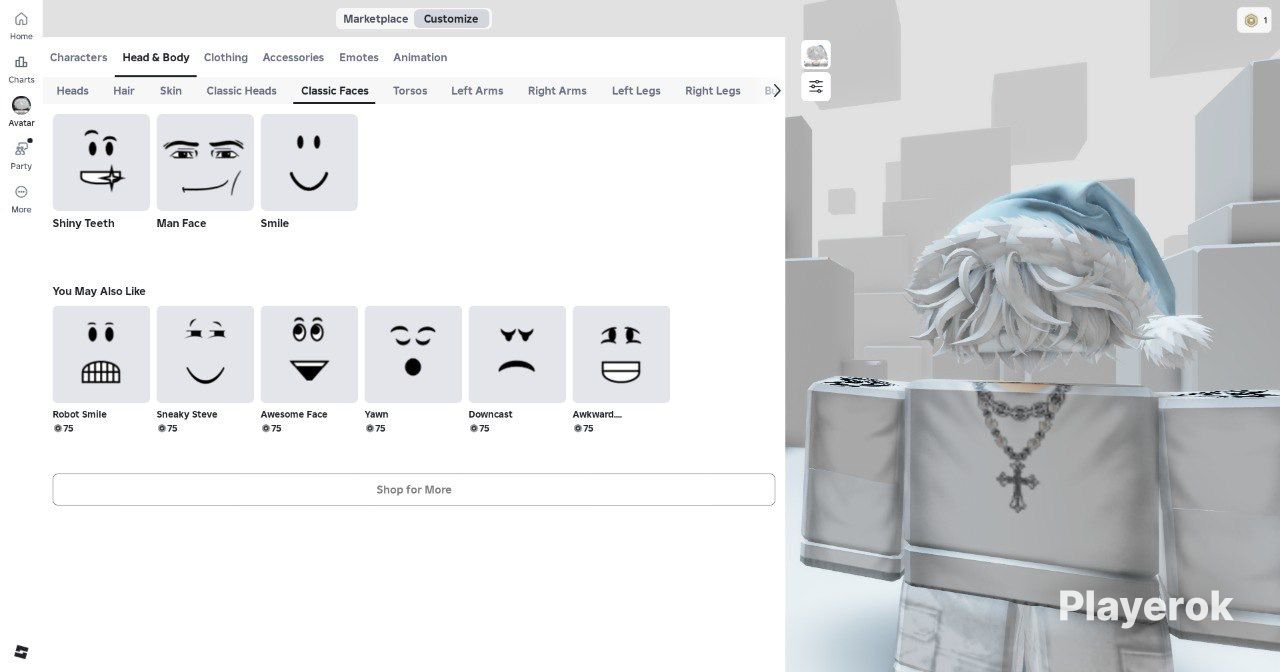This screenshot has height=672, width=1280.
Task: Click the Shop for More button
Action: click(414, 490)
